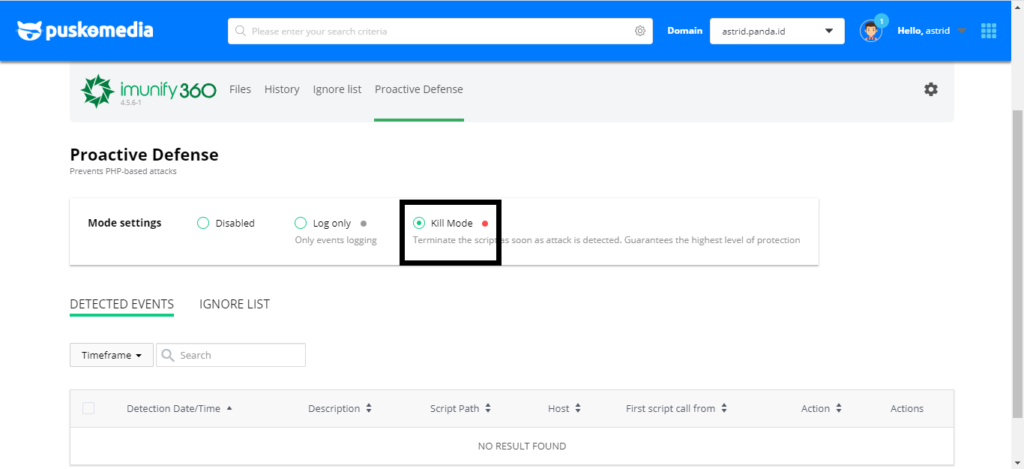Click the search settings gear icon
Screen dimensions: 1024x469
640,31
